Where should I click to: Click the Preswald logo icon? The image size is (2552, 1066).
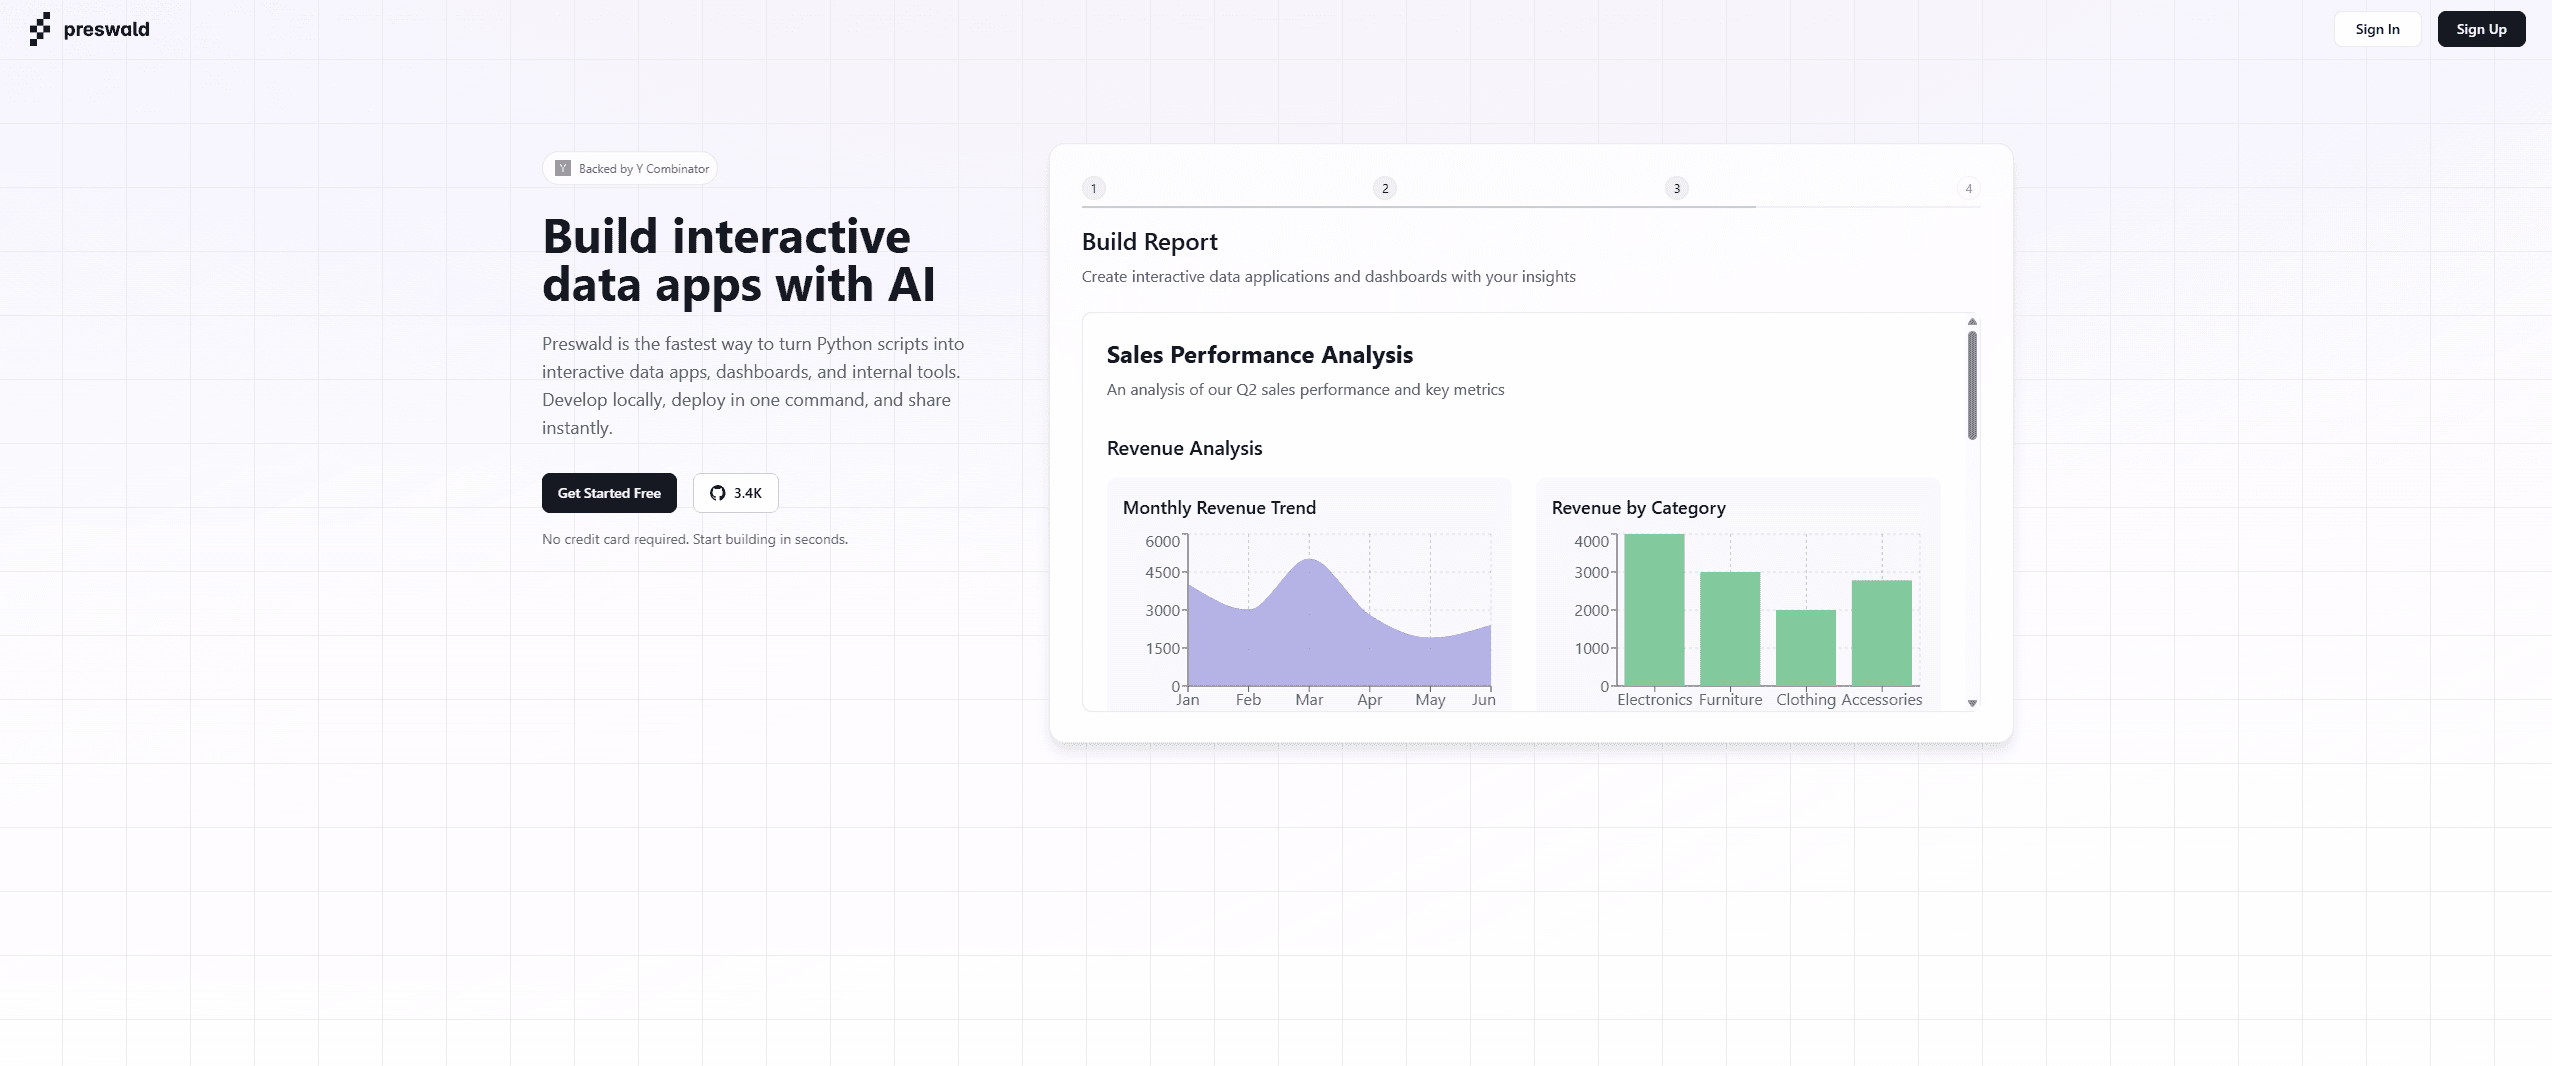(40, 29)
